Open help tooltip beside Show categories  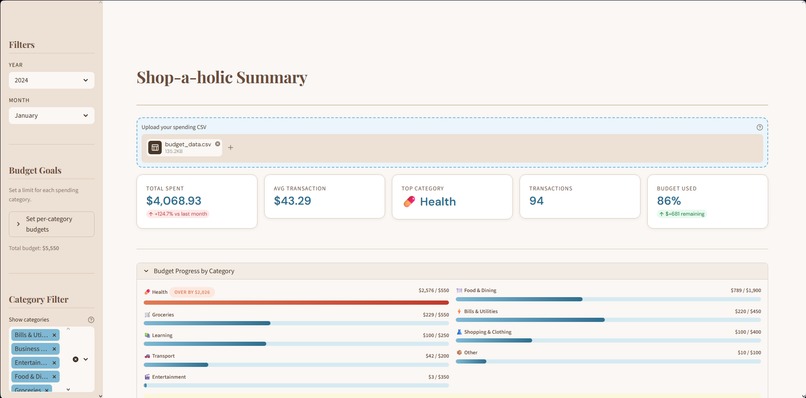click(91, 319)
